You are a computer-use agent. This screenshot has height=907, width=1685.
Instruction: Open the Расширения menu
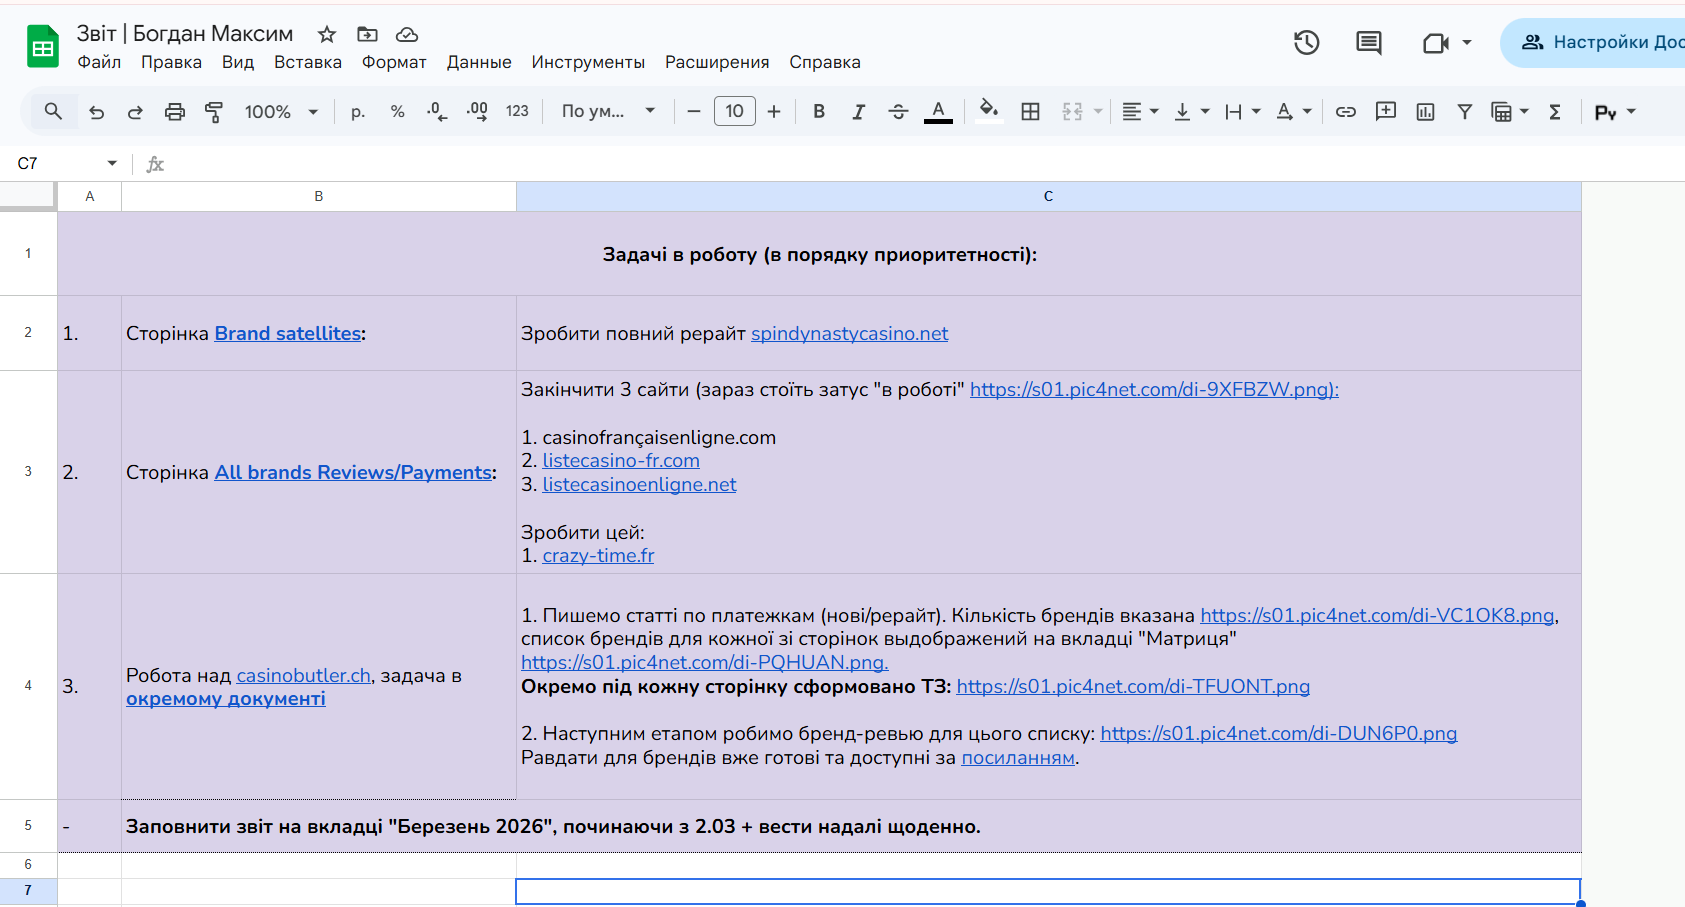click(717, 62)
